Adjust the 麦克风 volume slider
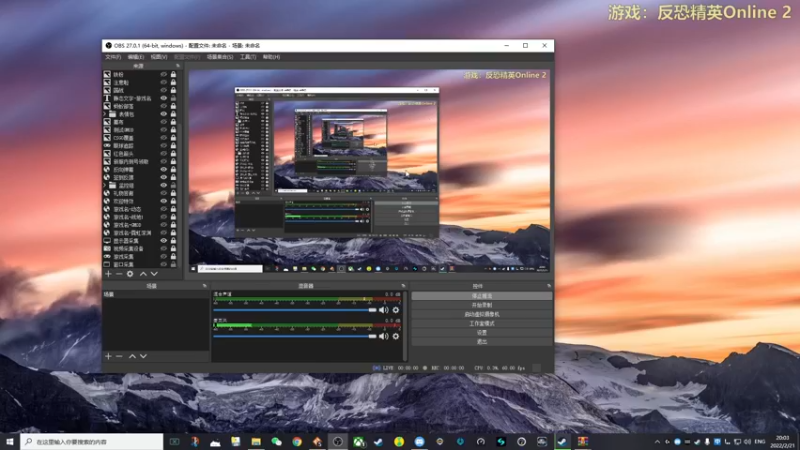Screen dimensions: 800x450 [295, 336]
